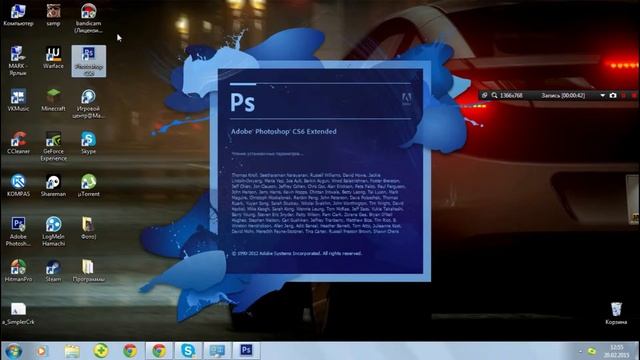
Task: Open the Bandicam bar dropdown arrow
Action: click(x=602, y=96)
